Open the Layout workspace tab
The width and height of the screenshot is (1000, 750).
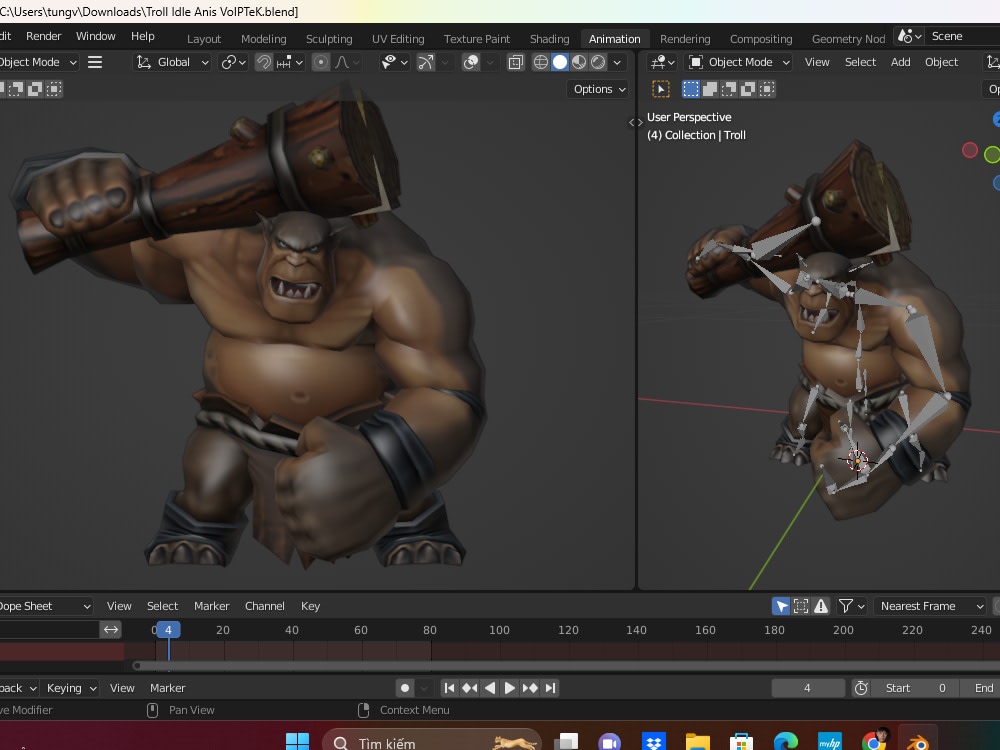pyautogui.click(x=204, y=39)
